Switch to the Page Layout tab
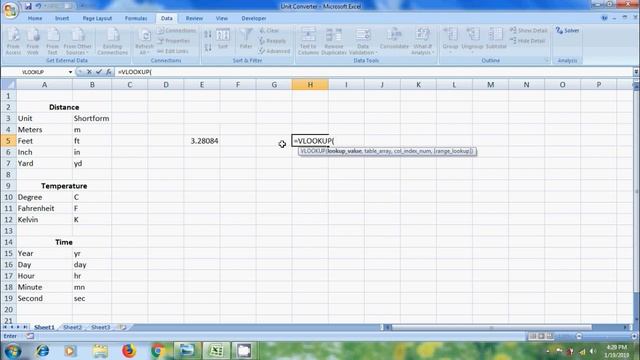This screenshot has height=360, width=640. 97,18
